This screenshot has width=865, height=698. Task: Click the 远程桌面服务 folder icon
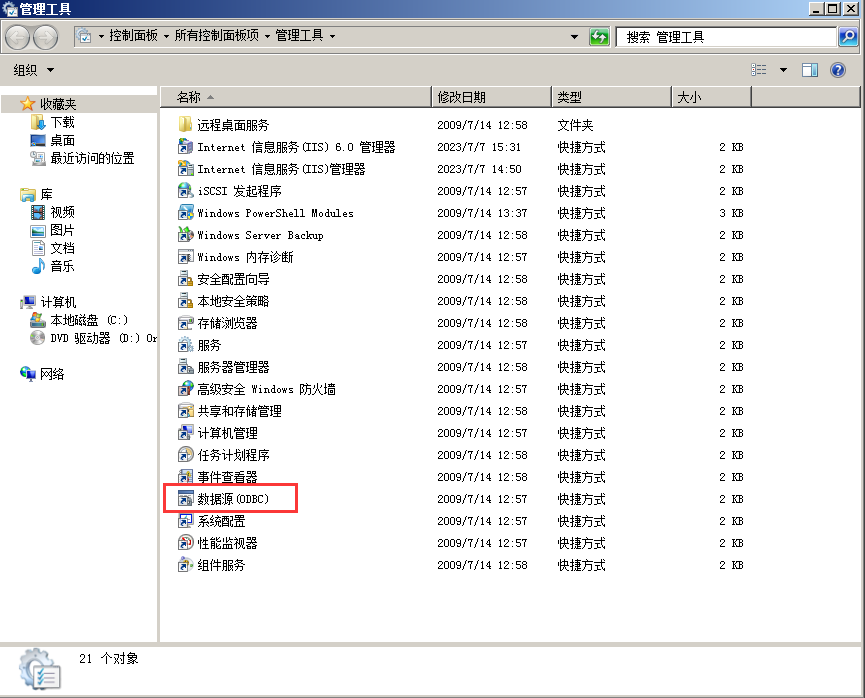185,125
